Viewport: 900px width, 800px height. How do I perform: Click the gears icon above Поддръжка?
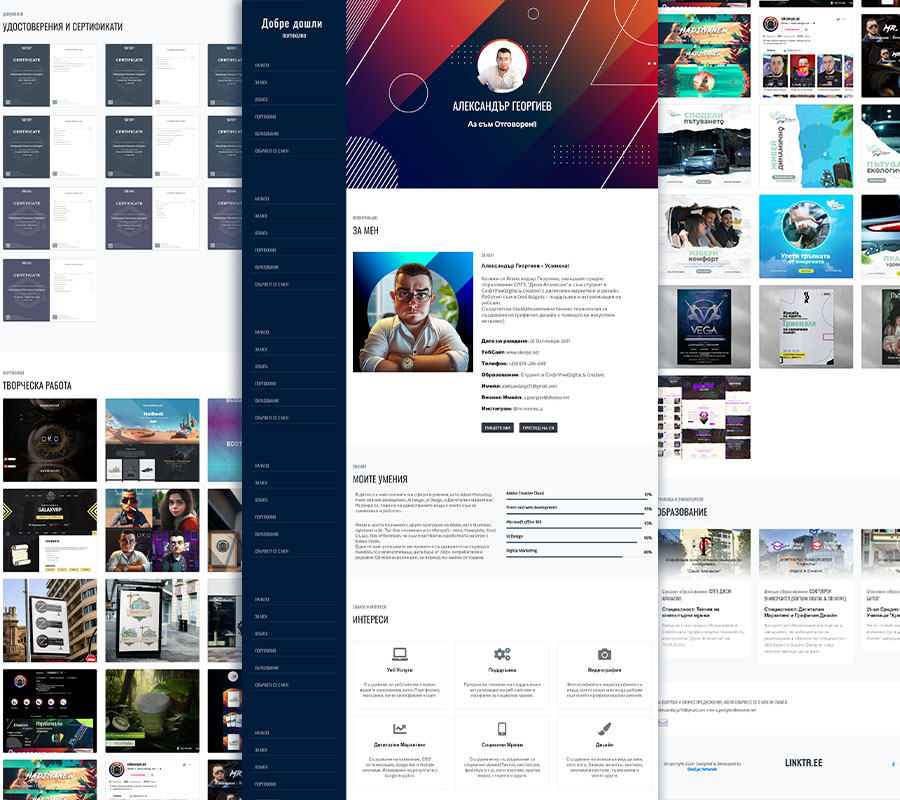click(502, 654)
